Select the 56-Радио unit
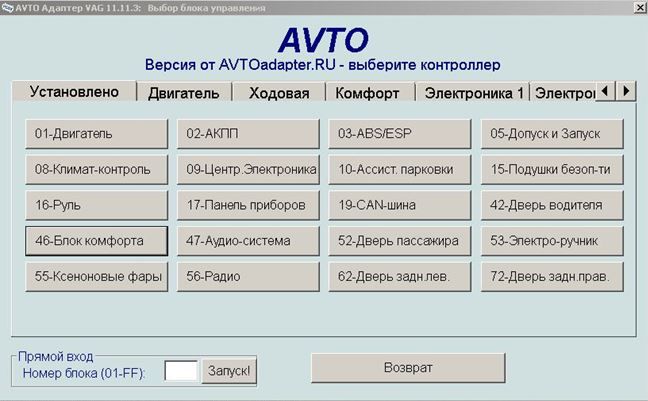The image size is (648, 401). point(248,277)
